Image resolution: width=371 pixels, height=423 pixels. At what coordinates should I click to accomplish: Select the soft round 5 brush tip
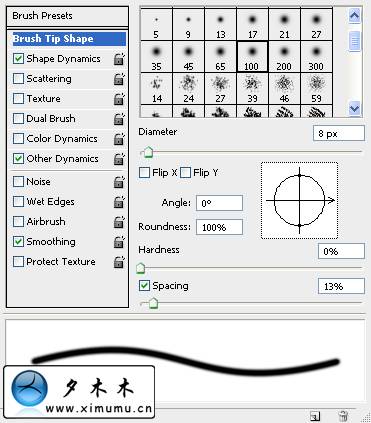[156, 25]
